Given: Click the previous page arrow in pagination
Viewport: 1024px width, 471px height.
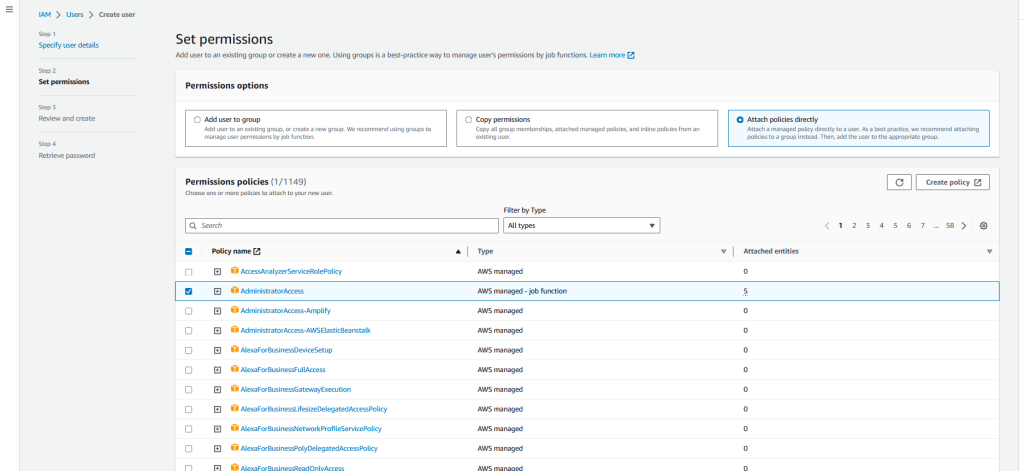Looking at the screenshot, I should [x=827, y=225].
